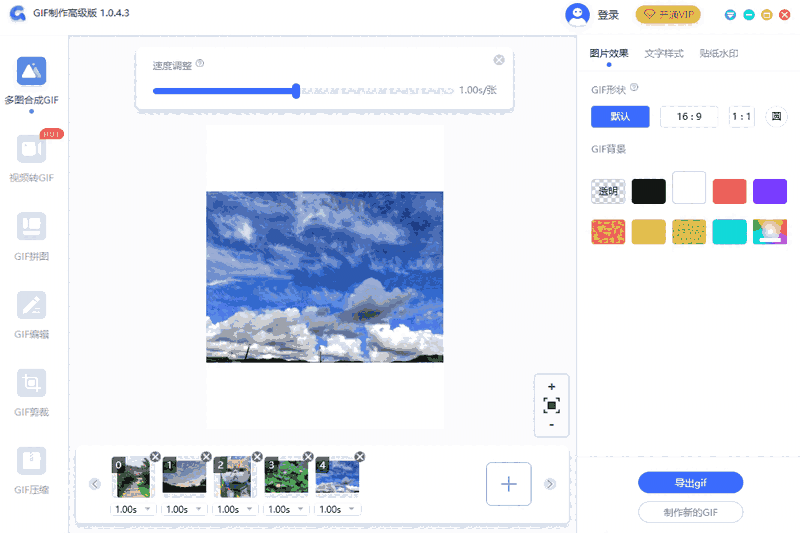Select frame 3 thumbnail
Screen dimensions: 800x533
click(286, 477)
